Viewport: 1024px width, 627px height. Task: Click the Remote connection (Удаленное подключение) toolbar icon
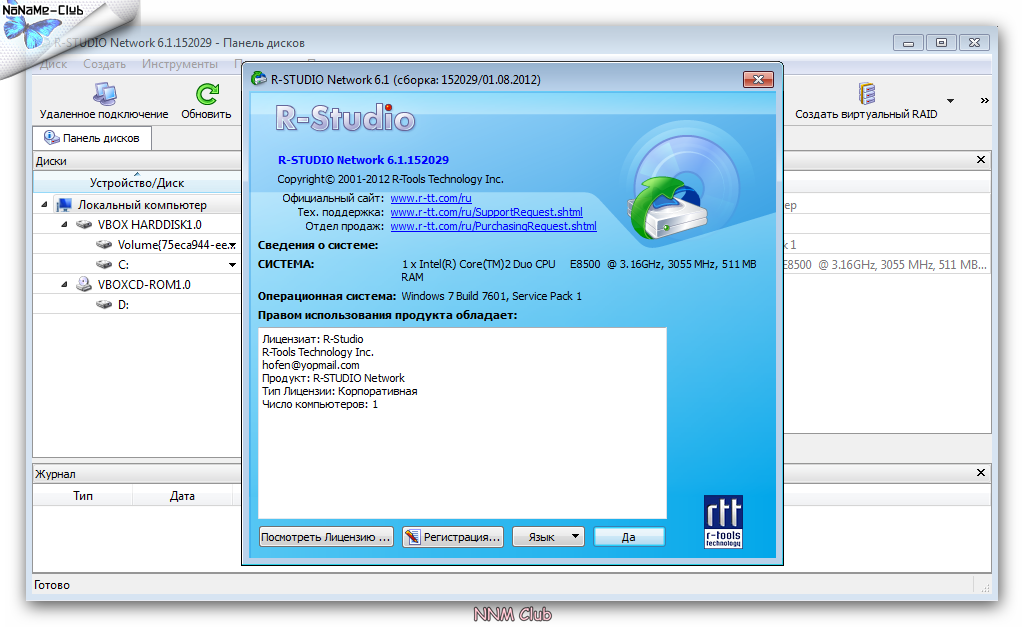tap(104, 94)
